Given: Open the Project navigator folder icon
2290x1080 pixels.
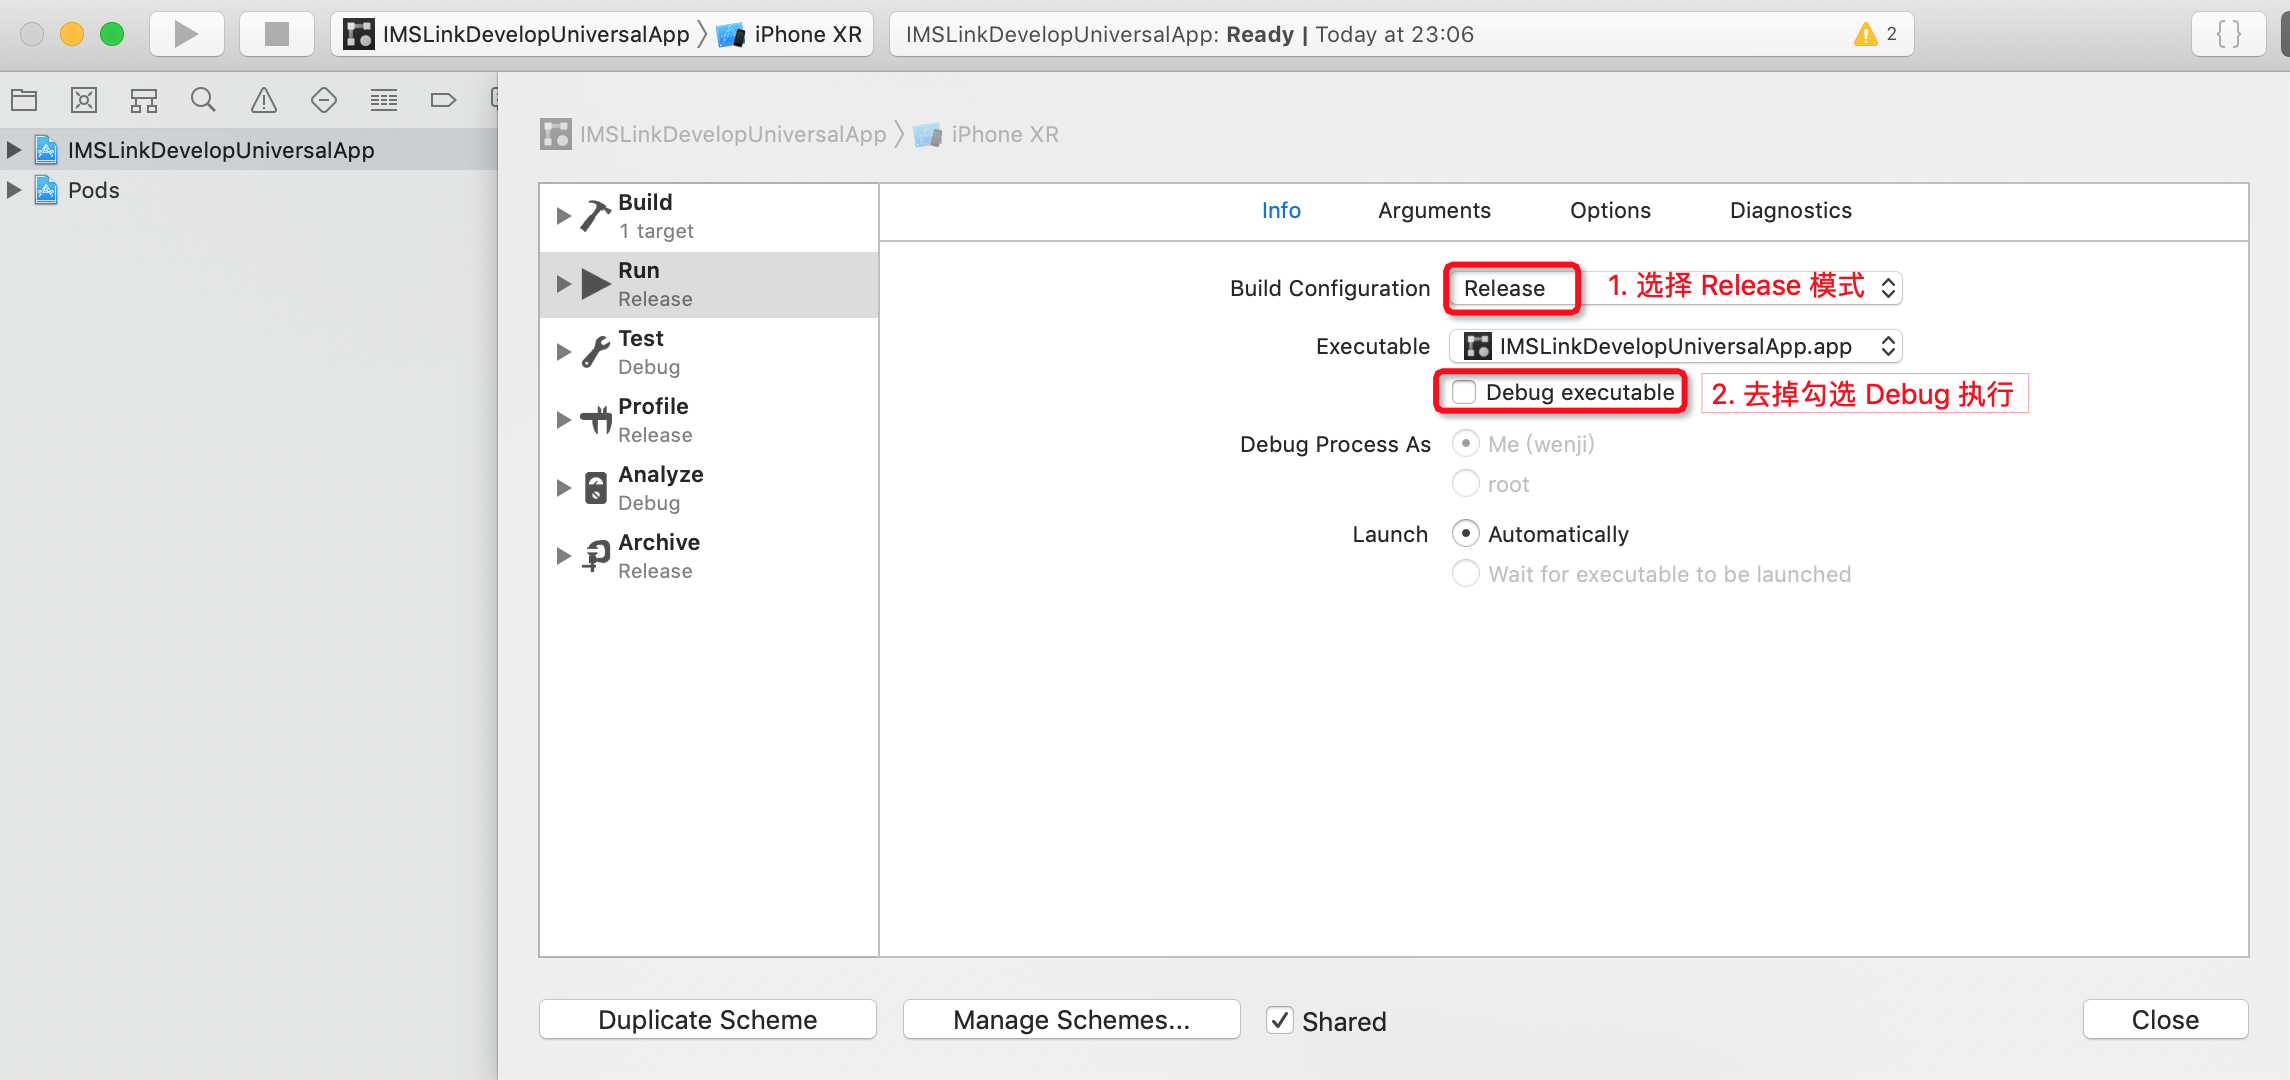Looking at the screenshot, I should 24,100.
